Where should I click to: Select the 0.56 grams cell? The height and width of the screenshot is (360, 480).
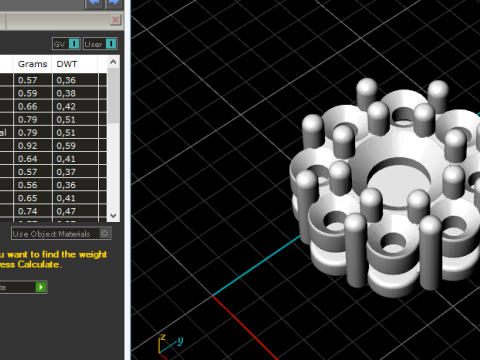click(33, 185)
